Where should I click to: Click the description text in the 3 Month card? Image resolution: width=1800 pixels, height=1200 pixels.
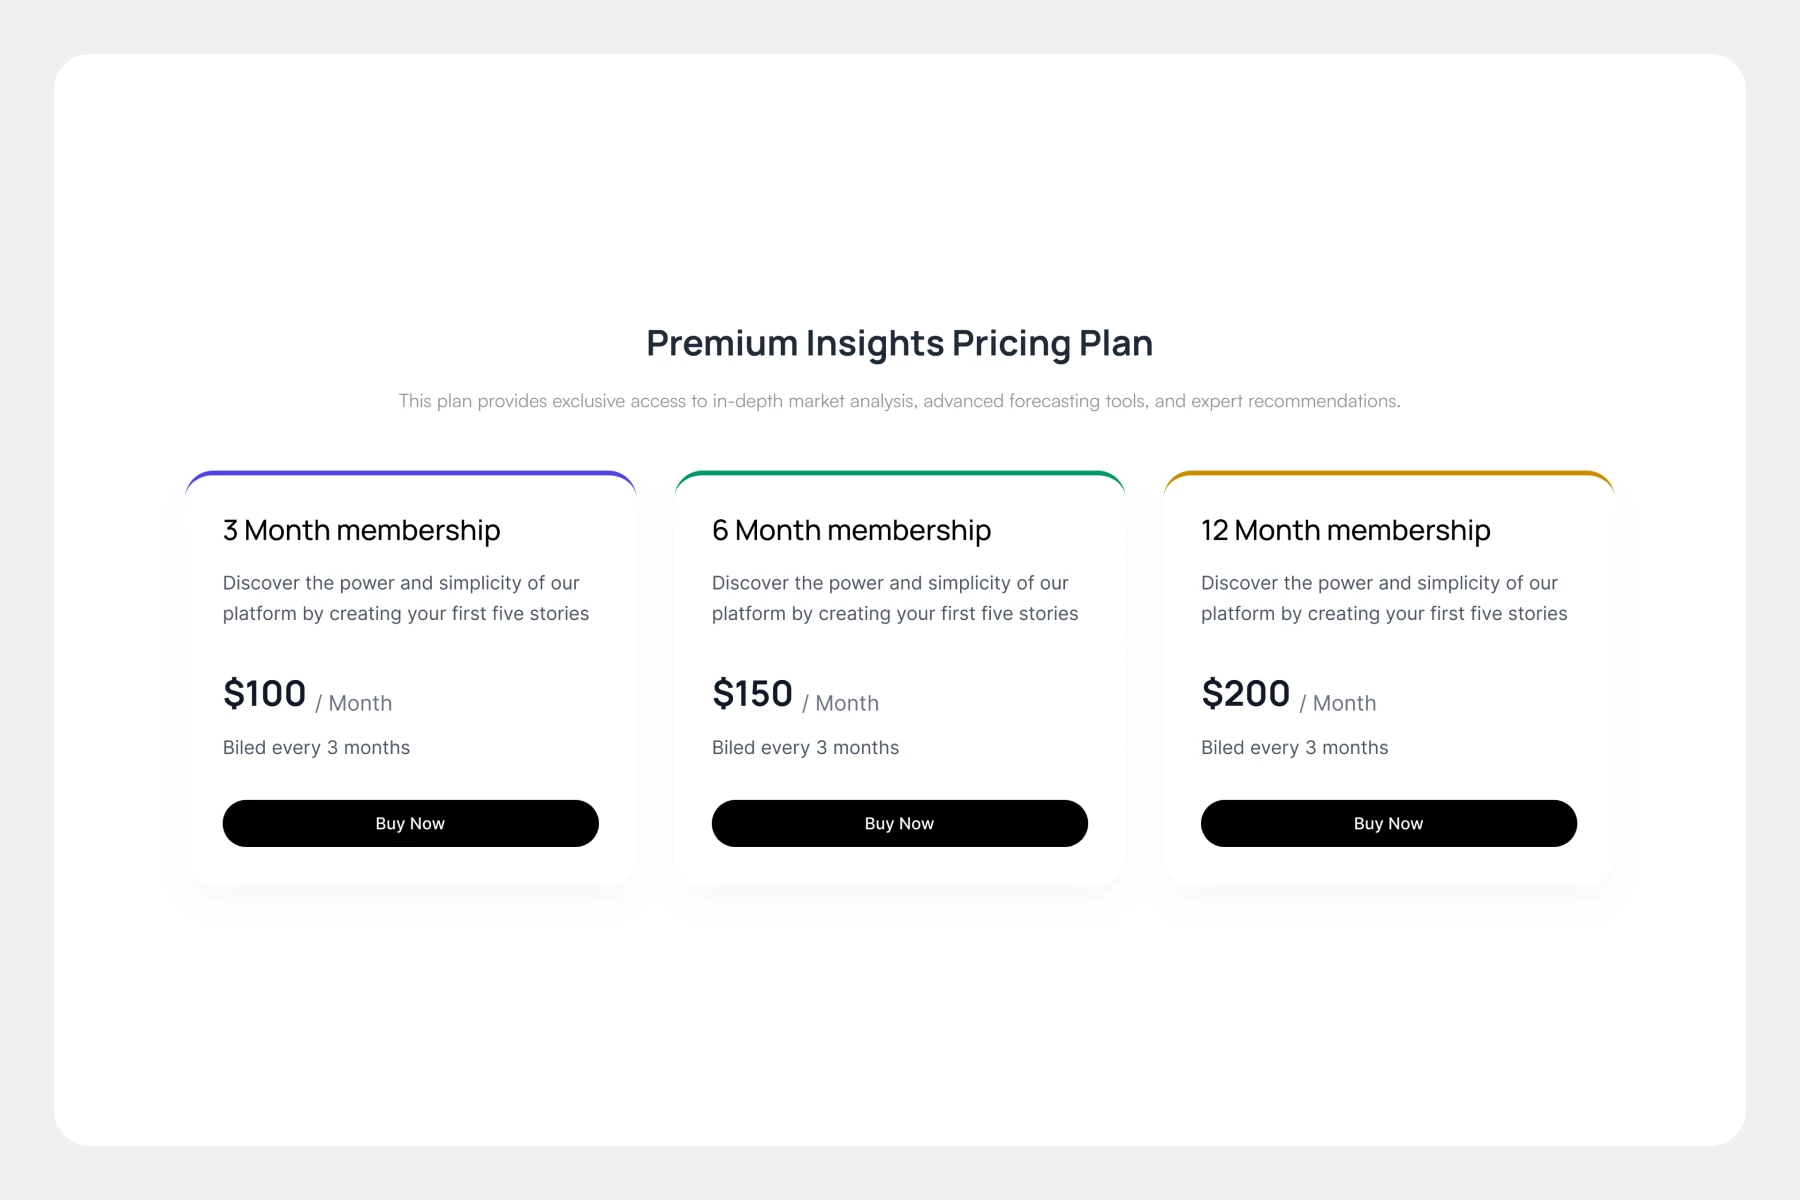pos(405,598)
